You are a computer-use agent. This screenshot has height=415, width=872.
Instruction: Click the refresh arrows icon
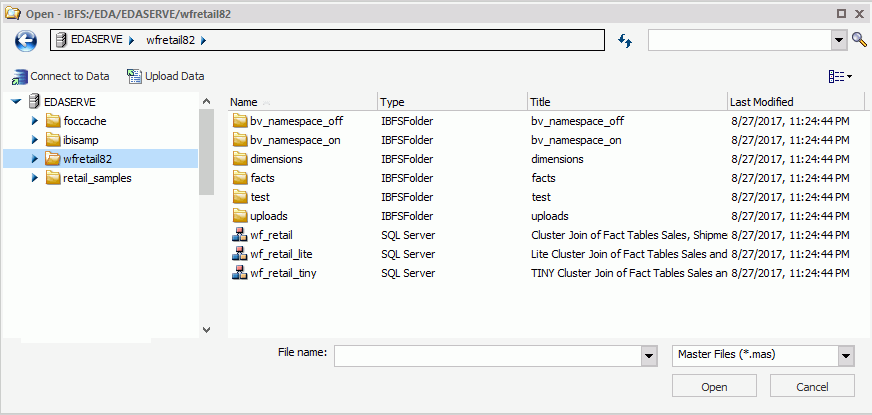(x=626, y=40)
